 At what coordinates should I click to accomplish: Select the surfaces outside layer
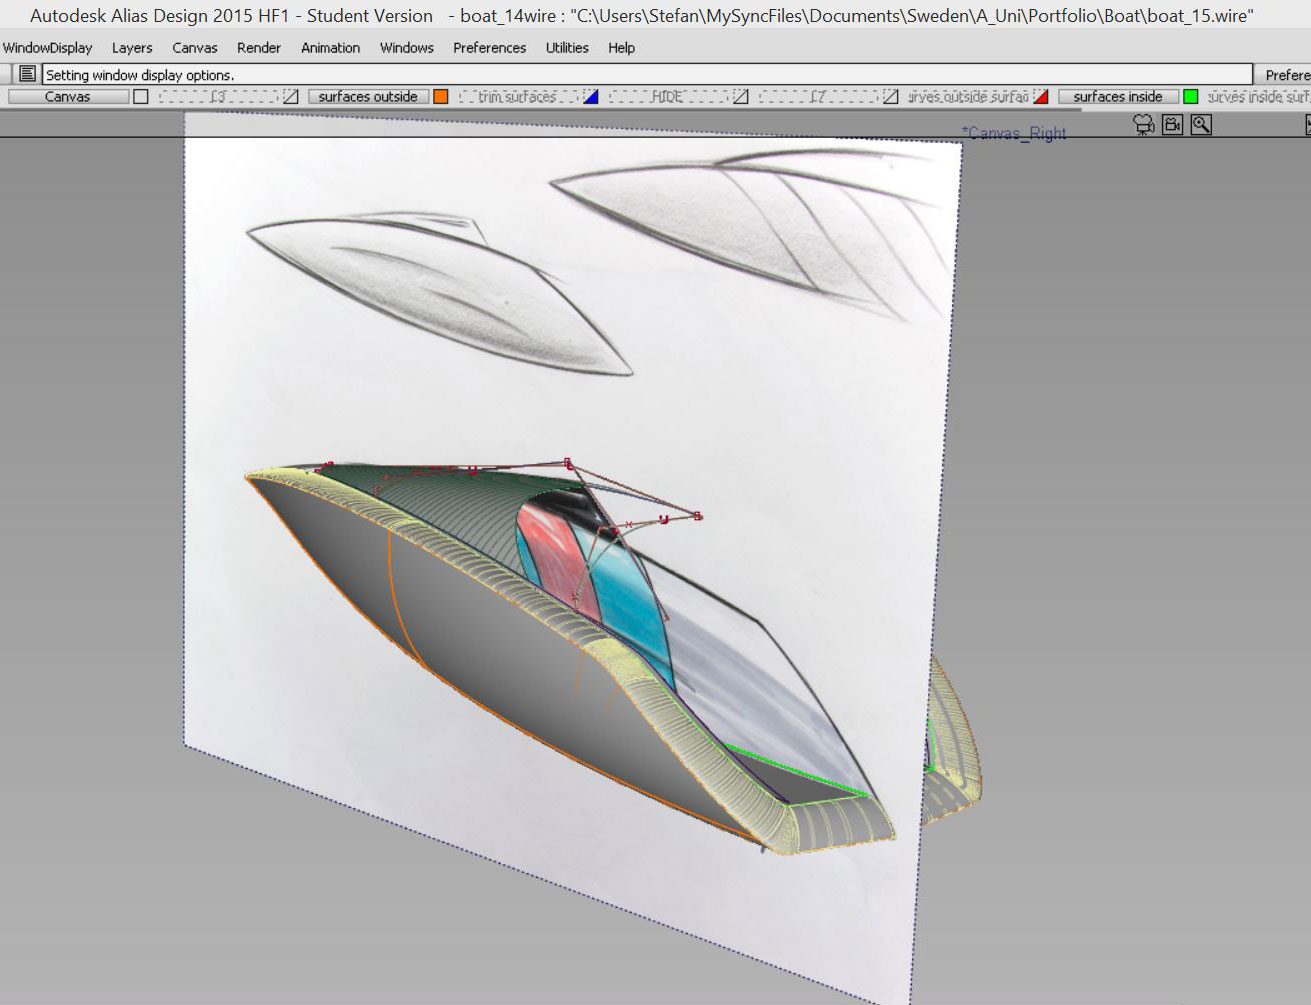click(368, 97)
